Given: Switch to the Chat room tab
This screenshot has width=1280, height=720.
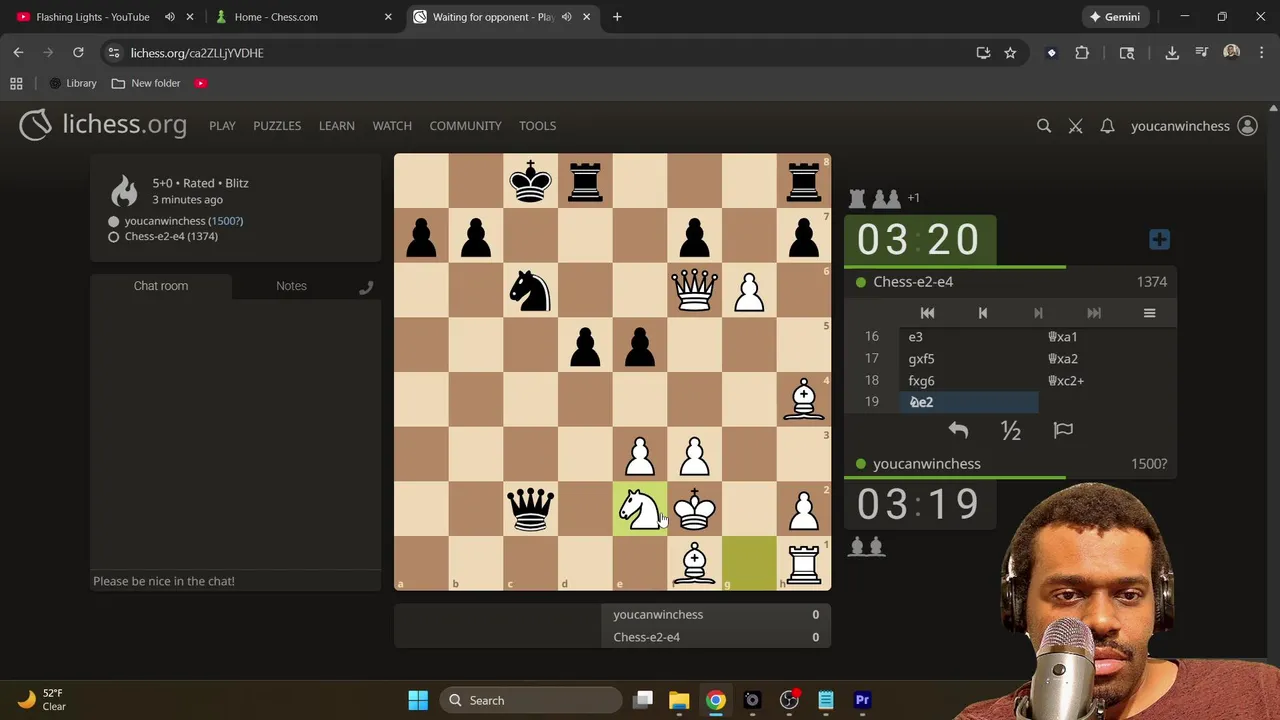Looking at the screenshot, I should (161, 286).
